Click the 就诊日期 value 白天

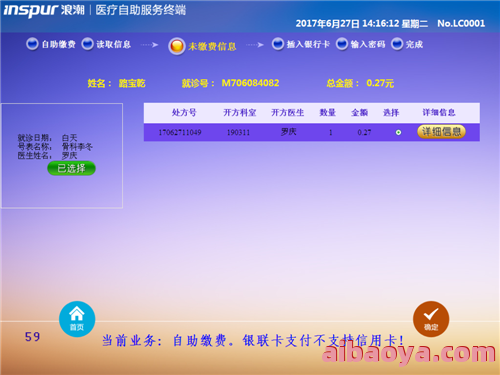click(x=70, y=138)
